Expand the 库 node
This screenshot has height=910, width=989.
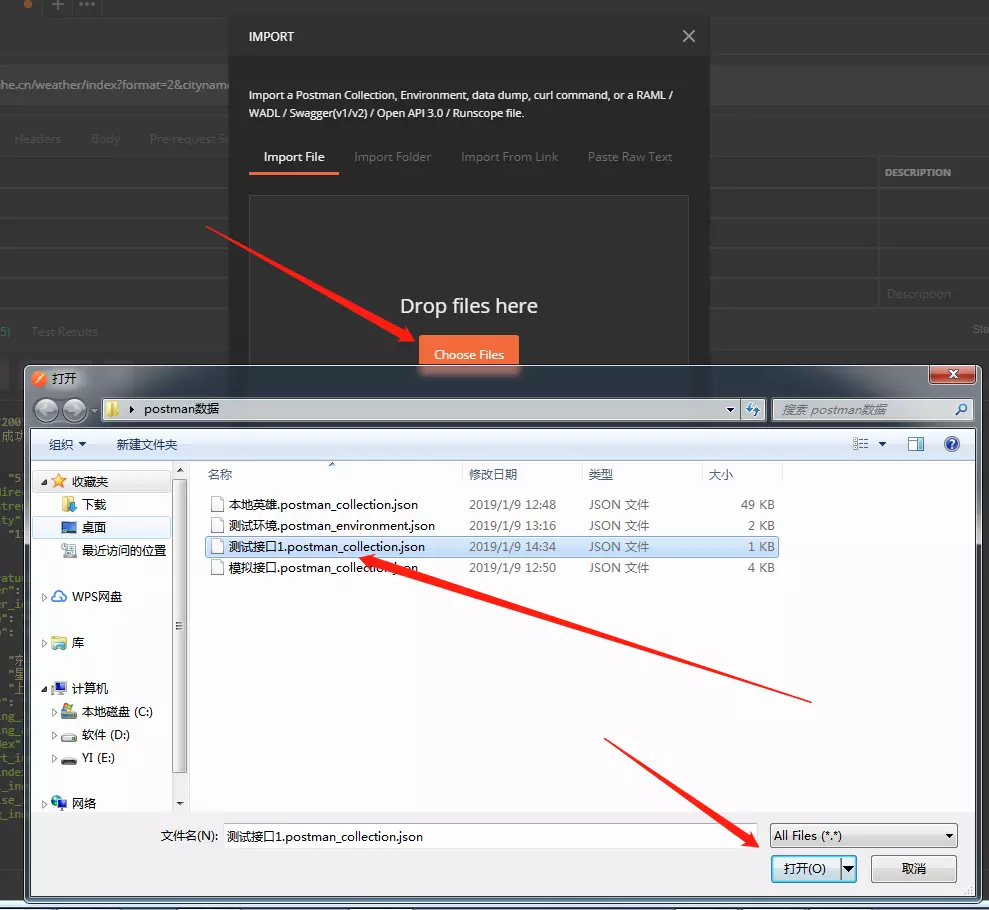44,643
